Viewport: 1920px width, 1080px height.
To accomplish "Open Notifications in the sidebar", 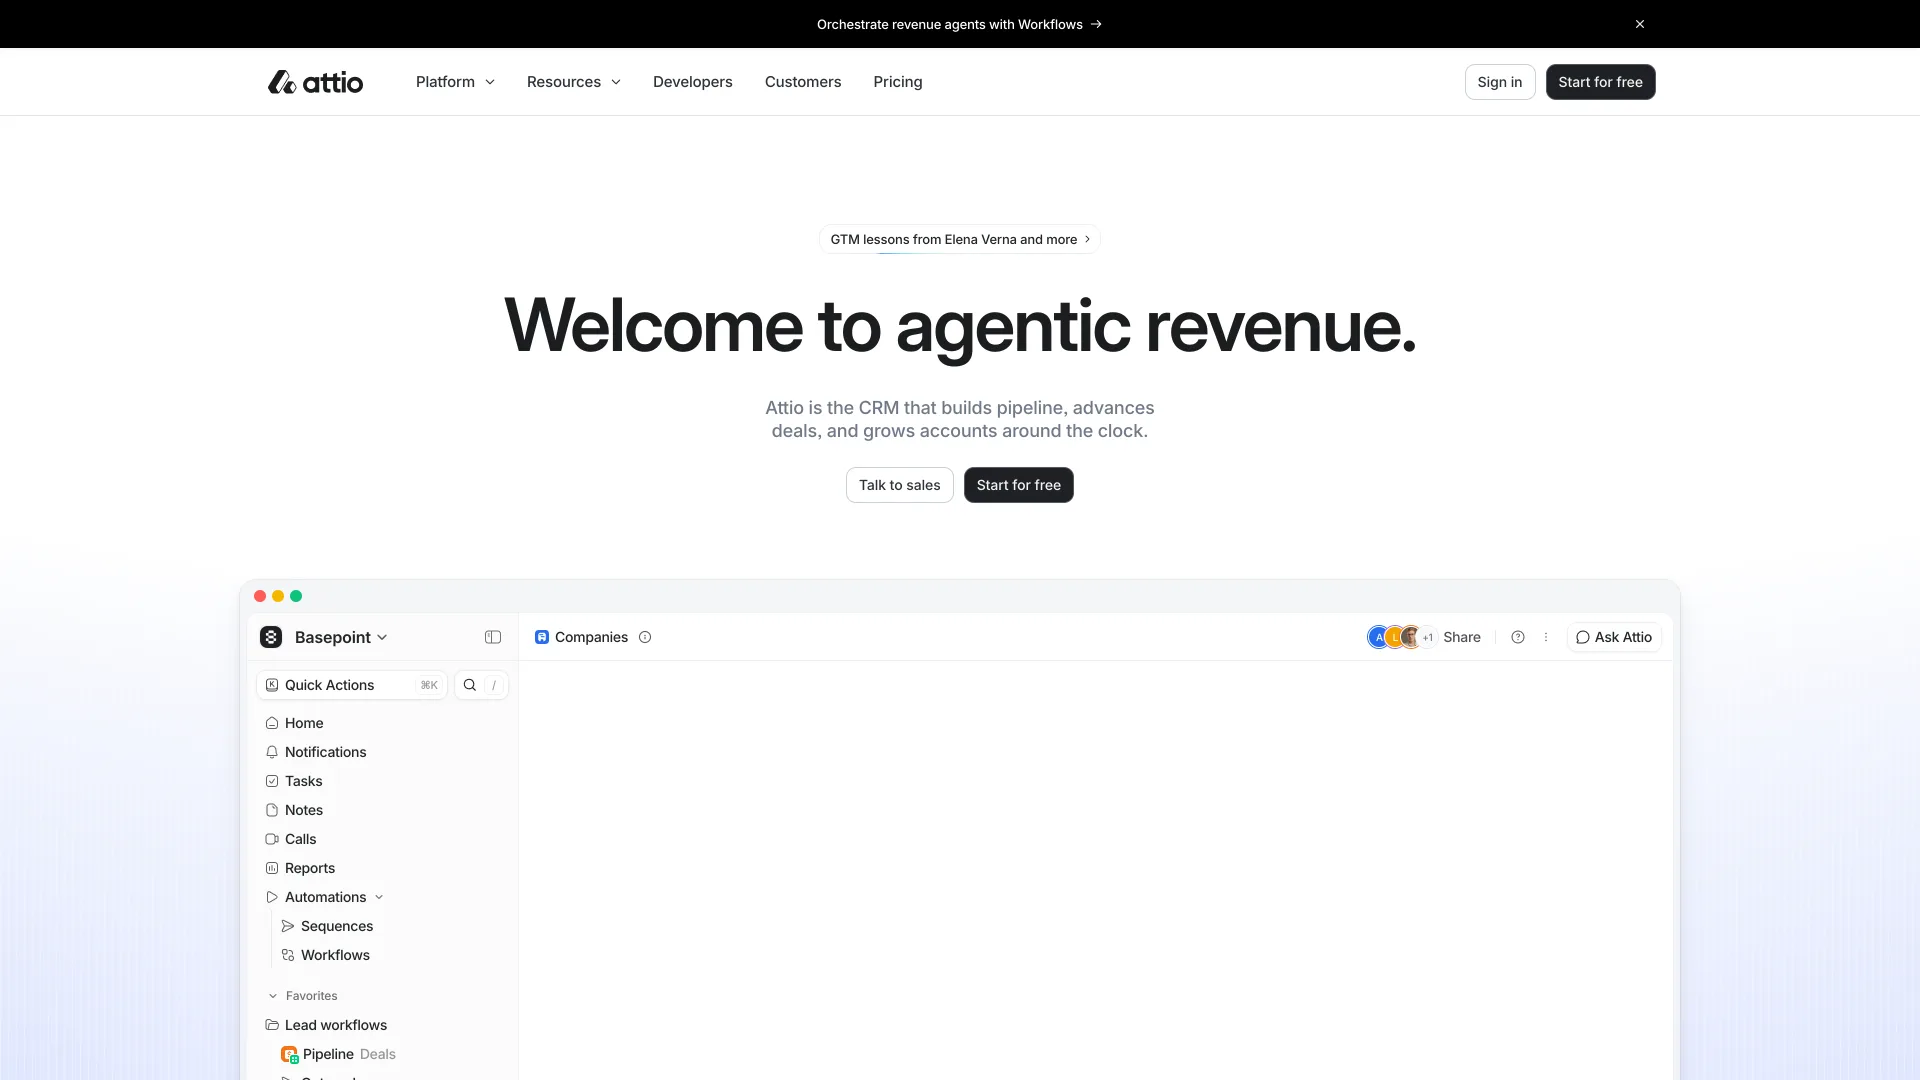I will [x=316, y=752].
